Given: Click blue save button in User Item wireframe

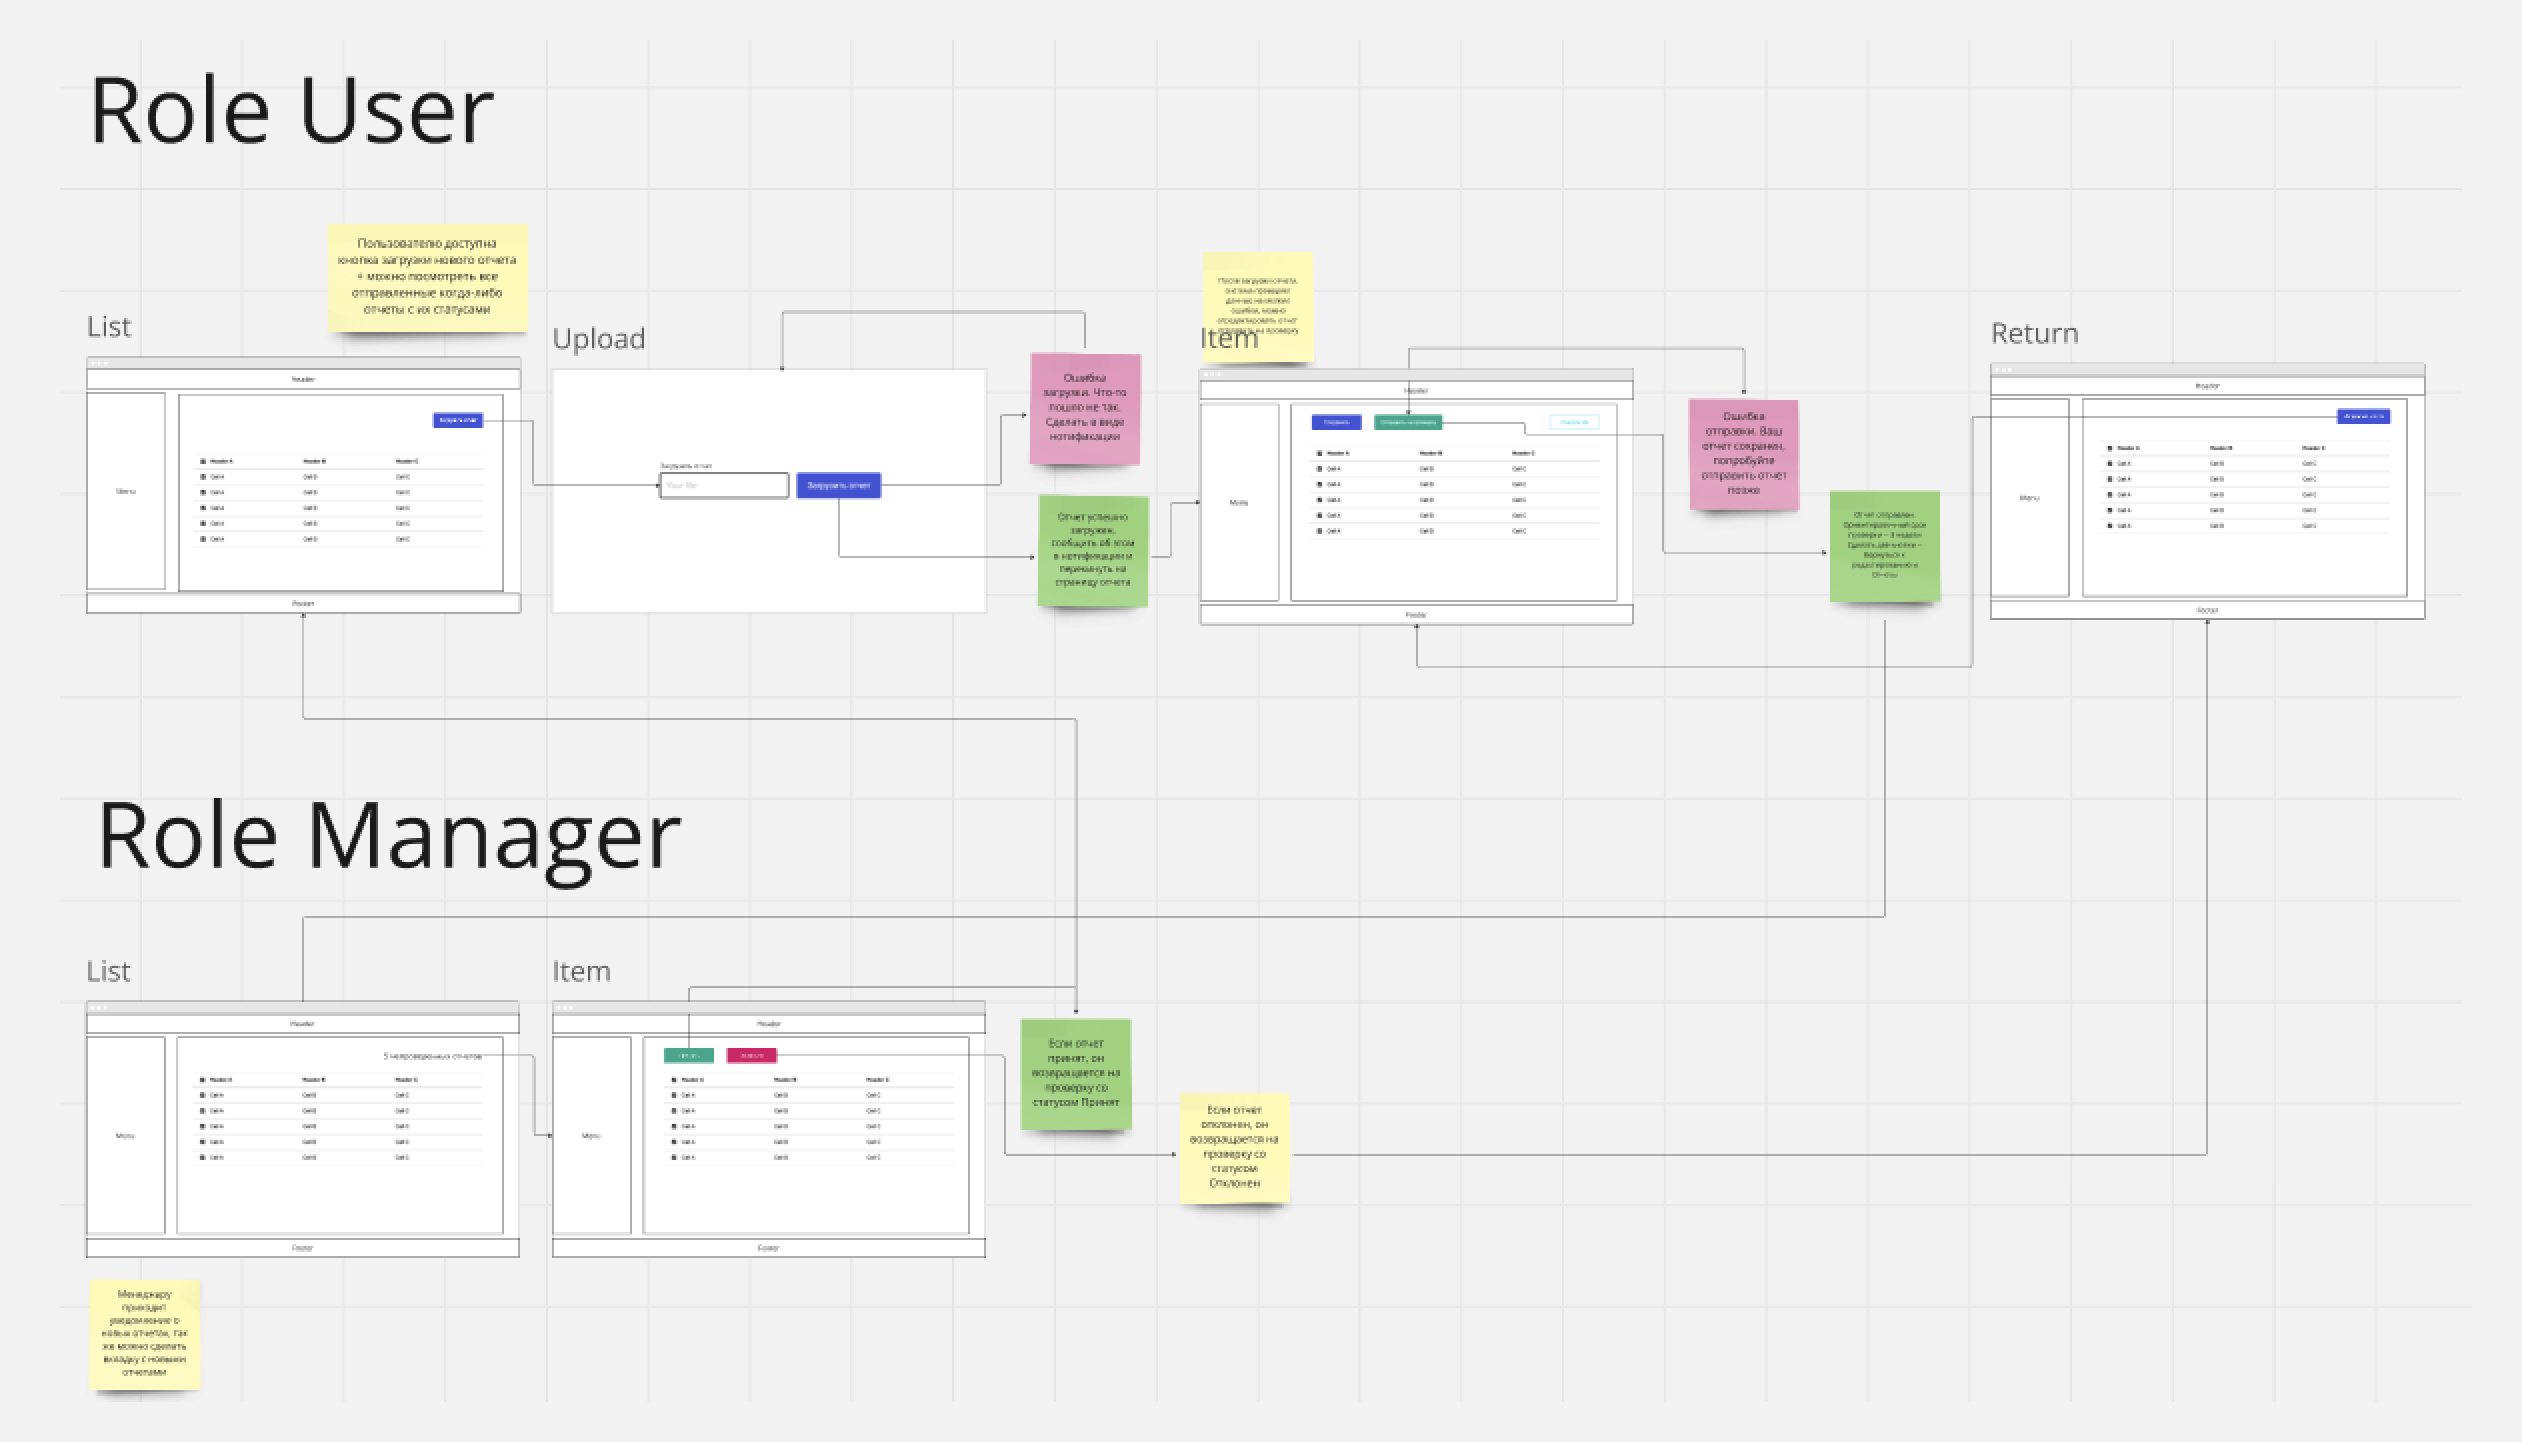Looking at the screenshot, I should [x=1336, y=423].
